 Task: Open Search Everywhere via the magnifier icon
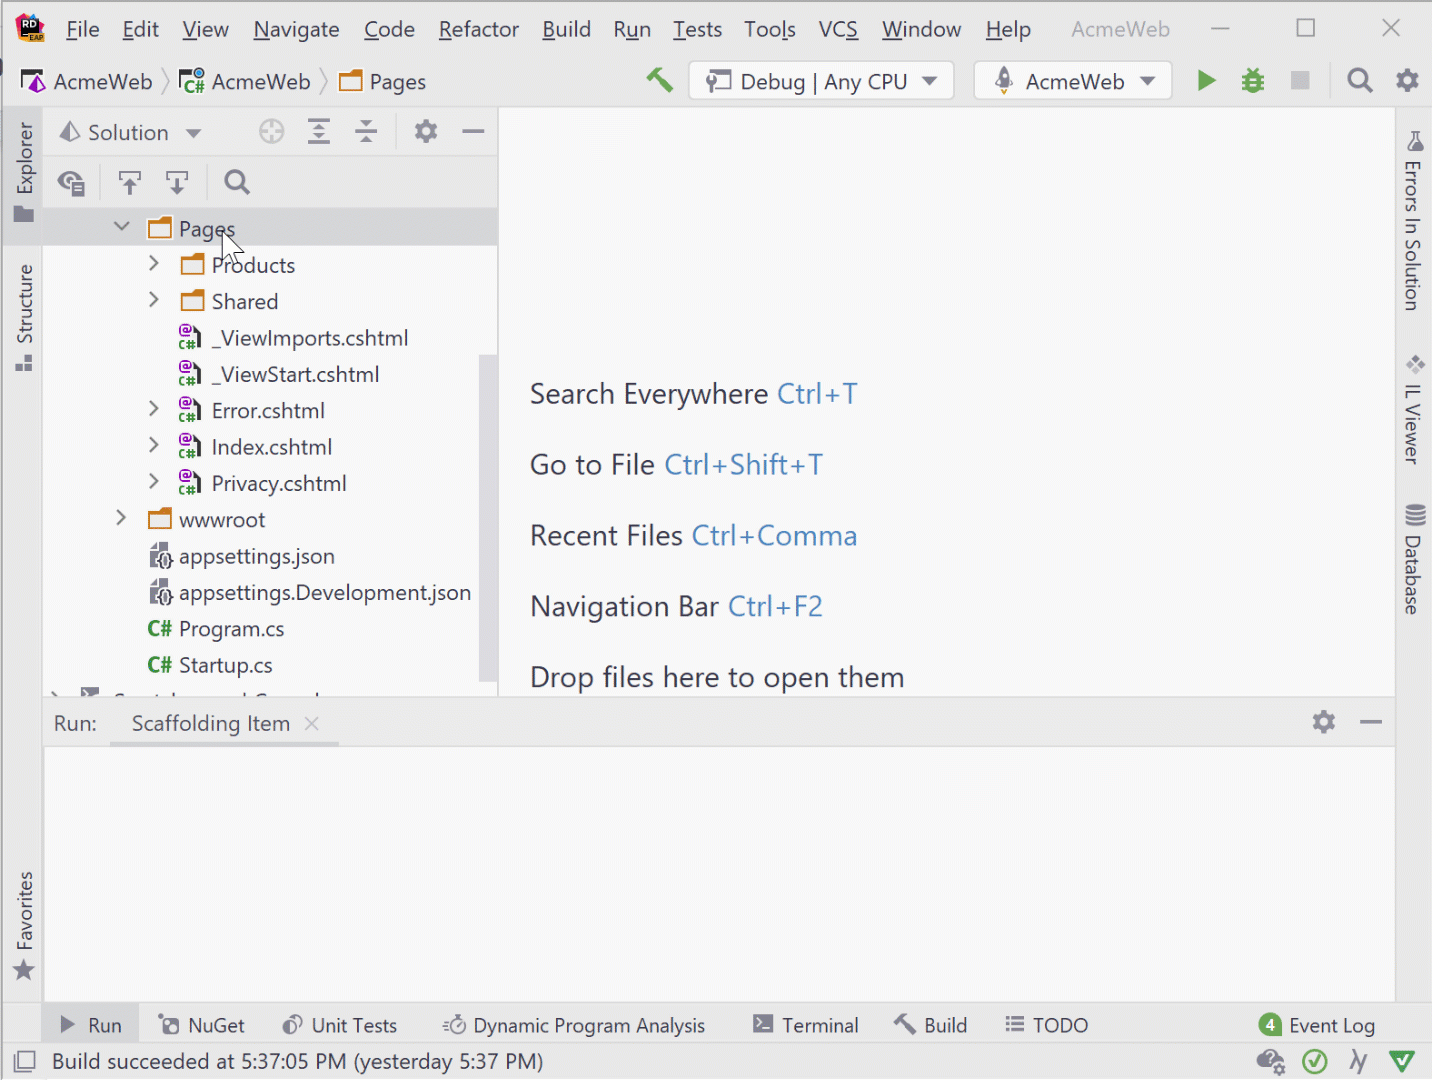pos(1359,80)
